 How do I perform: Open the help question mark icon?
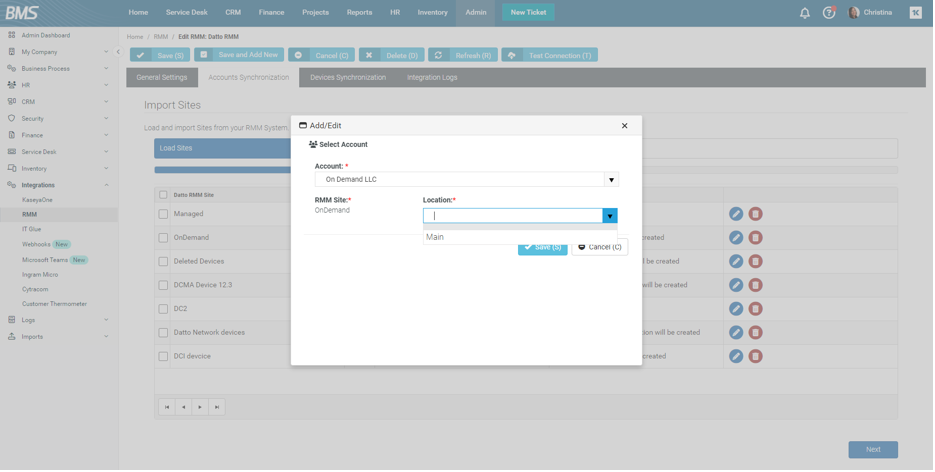tap(830, 13)
